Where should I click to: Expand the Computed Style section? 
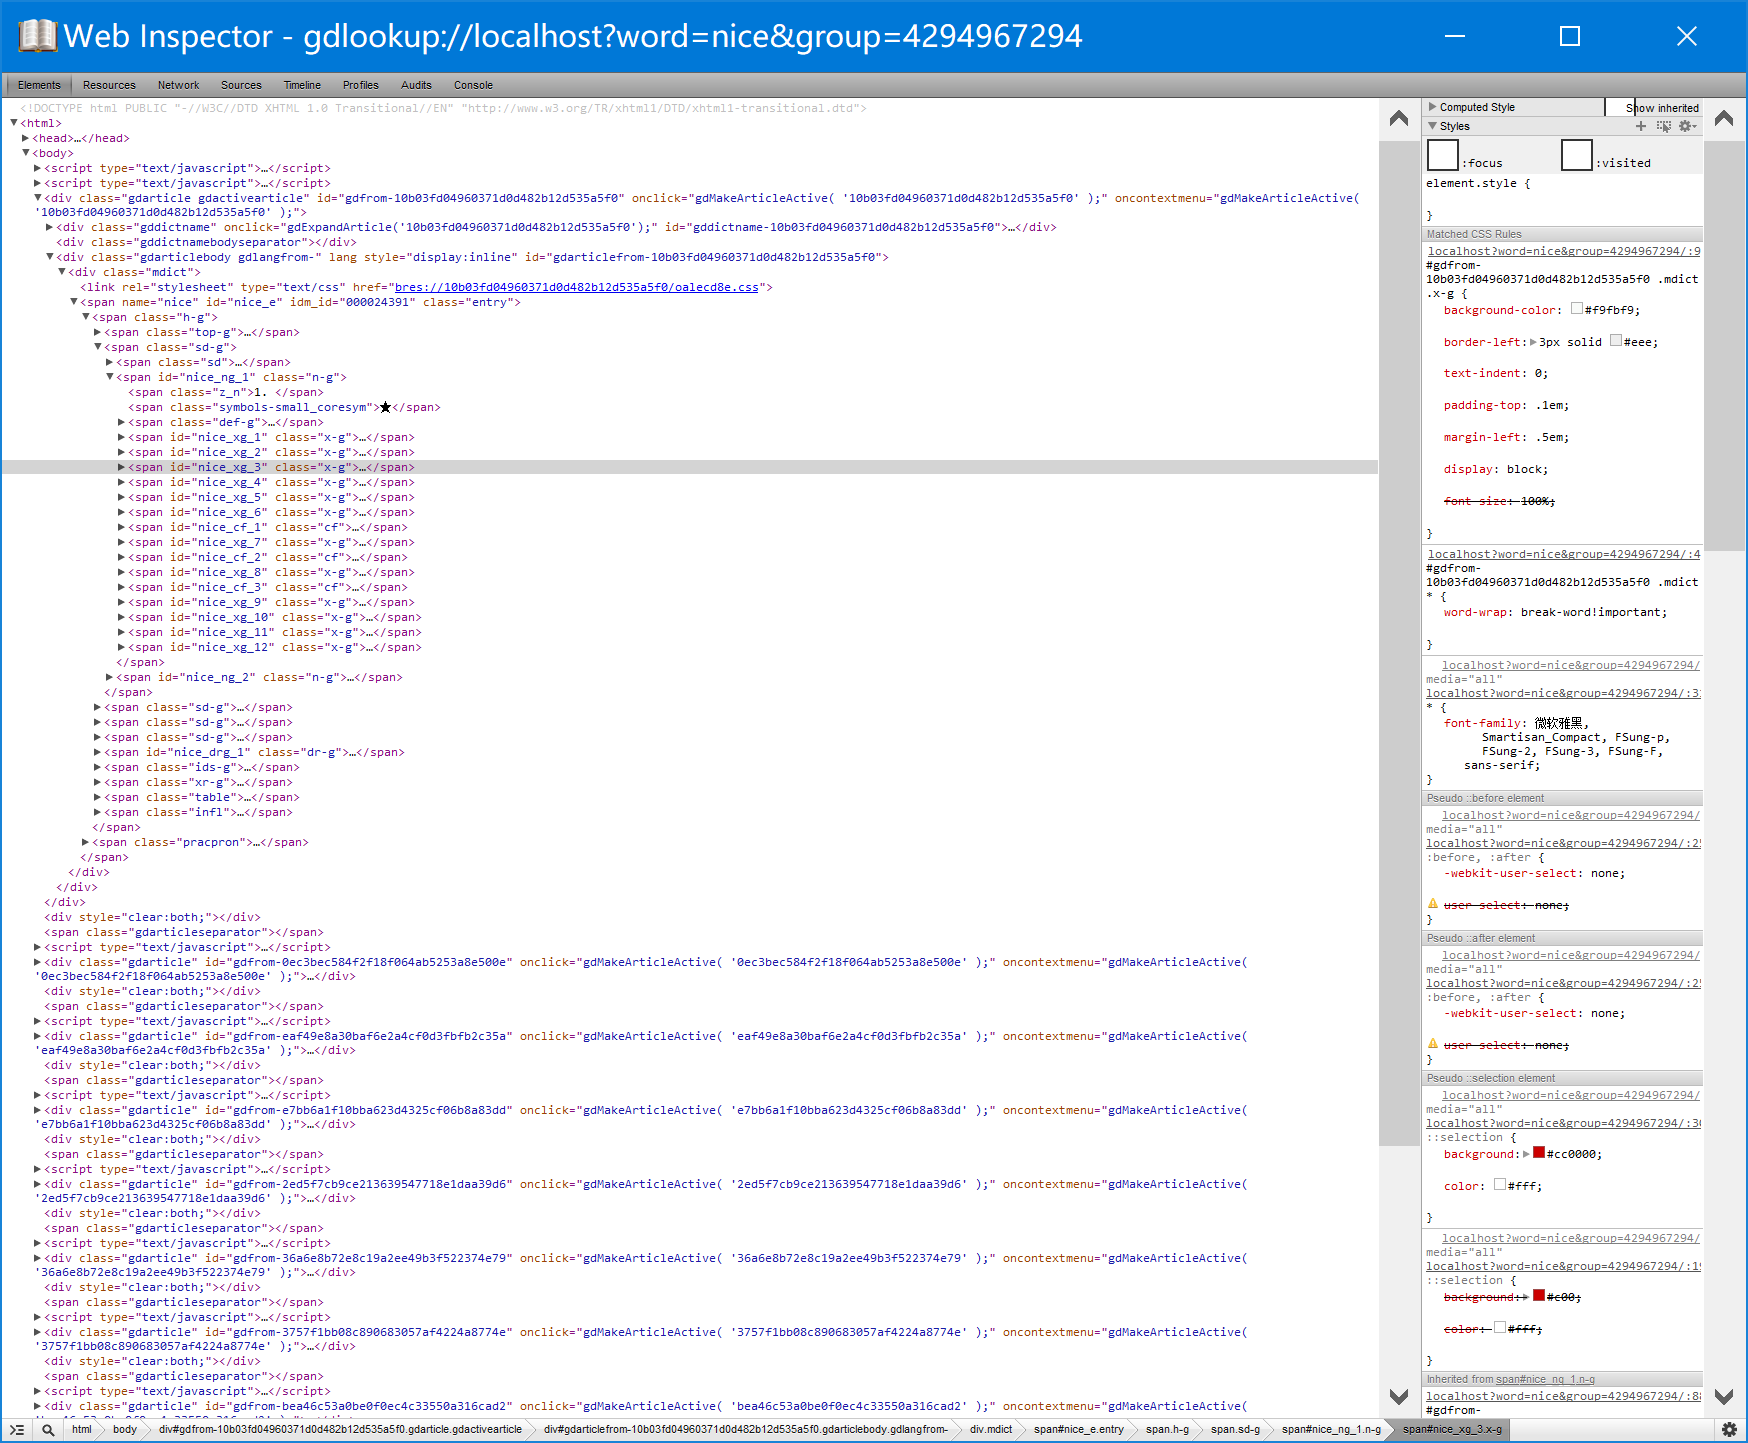pos(1433,107)
